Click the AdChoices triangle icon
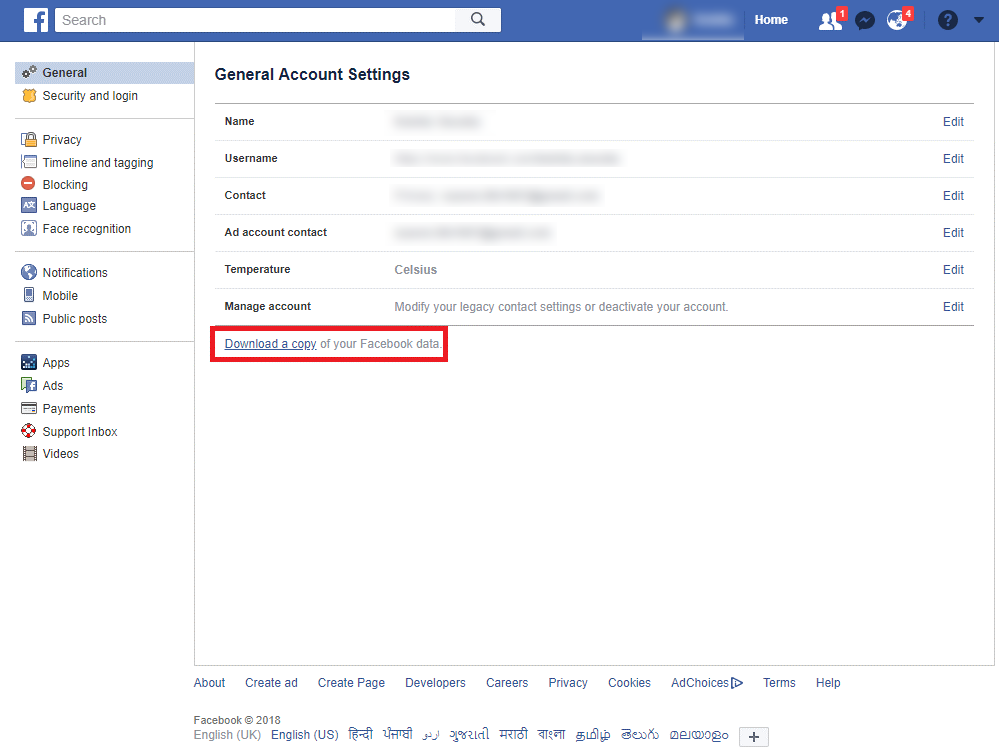Screen dimensions: 999x753 pyautogui.click(x=737, y=683)
